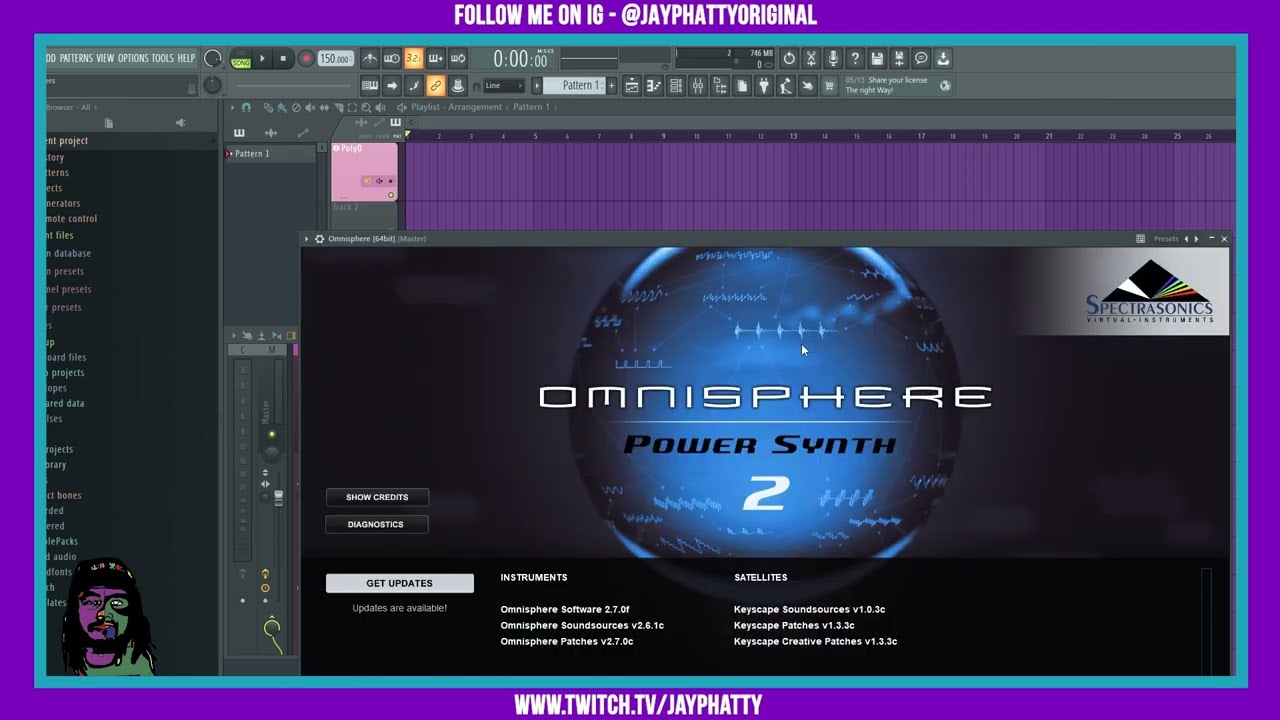1280x720 pixels.
Task: Select the PolyD track header
Action: pyautogui.click(x=364, y=172)
